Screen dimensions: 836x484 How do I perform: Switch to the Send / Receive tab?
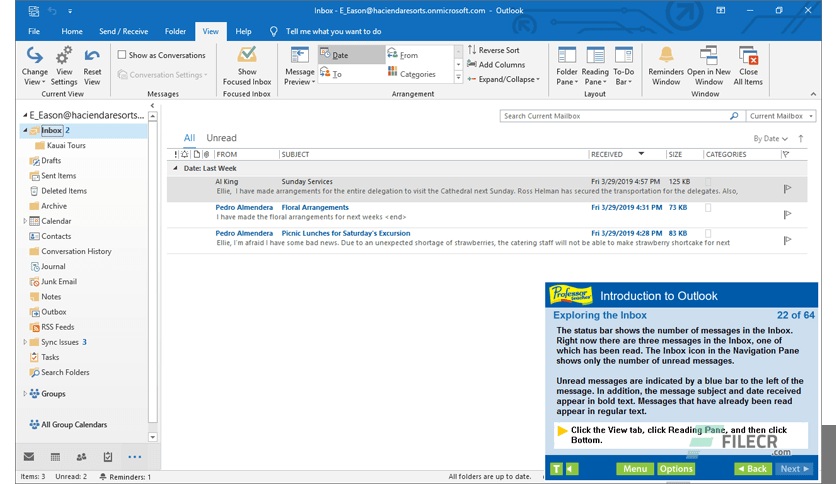tap(124, 31)
